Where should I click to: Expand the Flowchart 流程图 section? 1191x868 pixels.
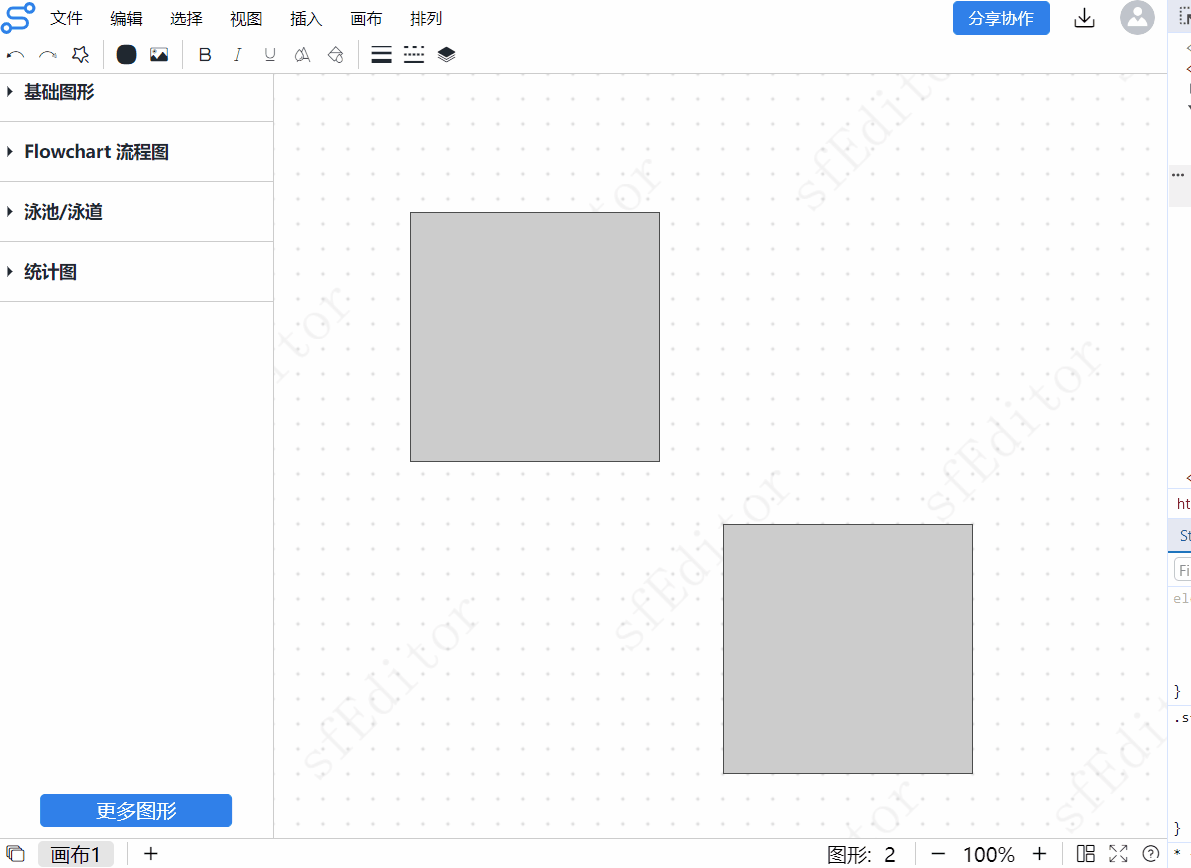[137, 152]
